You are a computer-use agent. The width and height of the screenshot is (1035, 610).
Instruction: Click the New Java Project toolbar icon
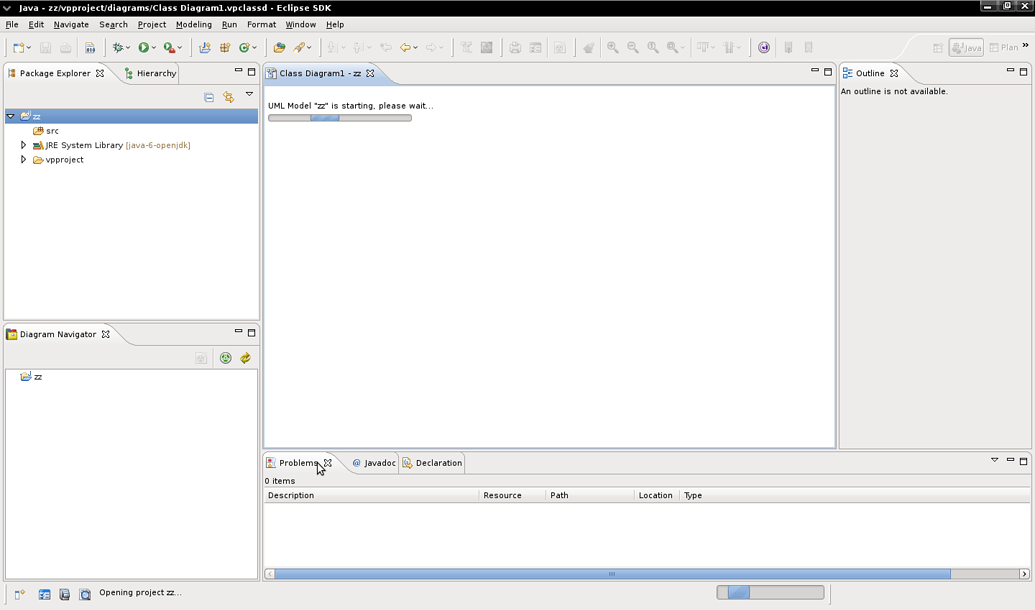[x=204, y=47]
